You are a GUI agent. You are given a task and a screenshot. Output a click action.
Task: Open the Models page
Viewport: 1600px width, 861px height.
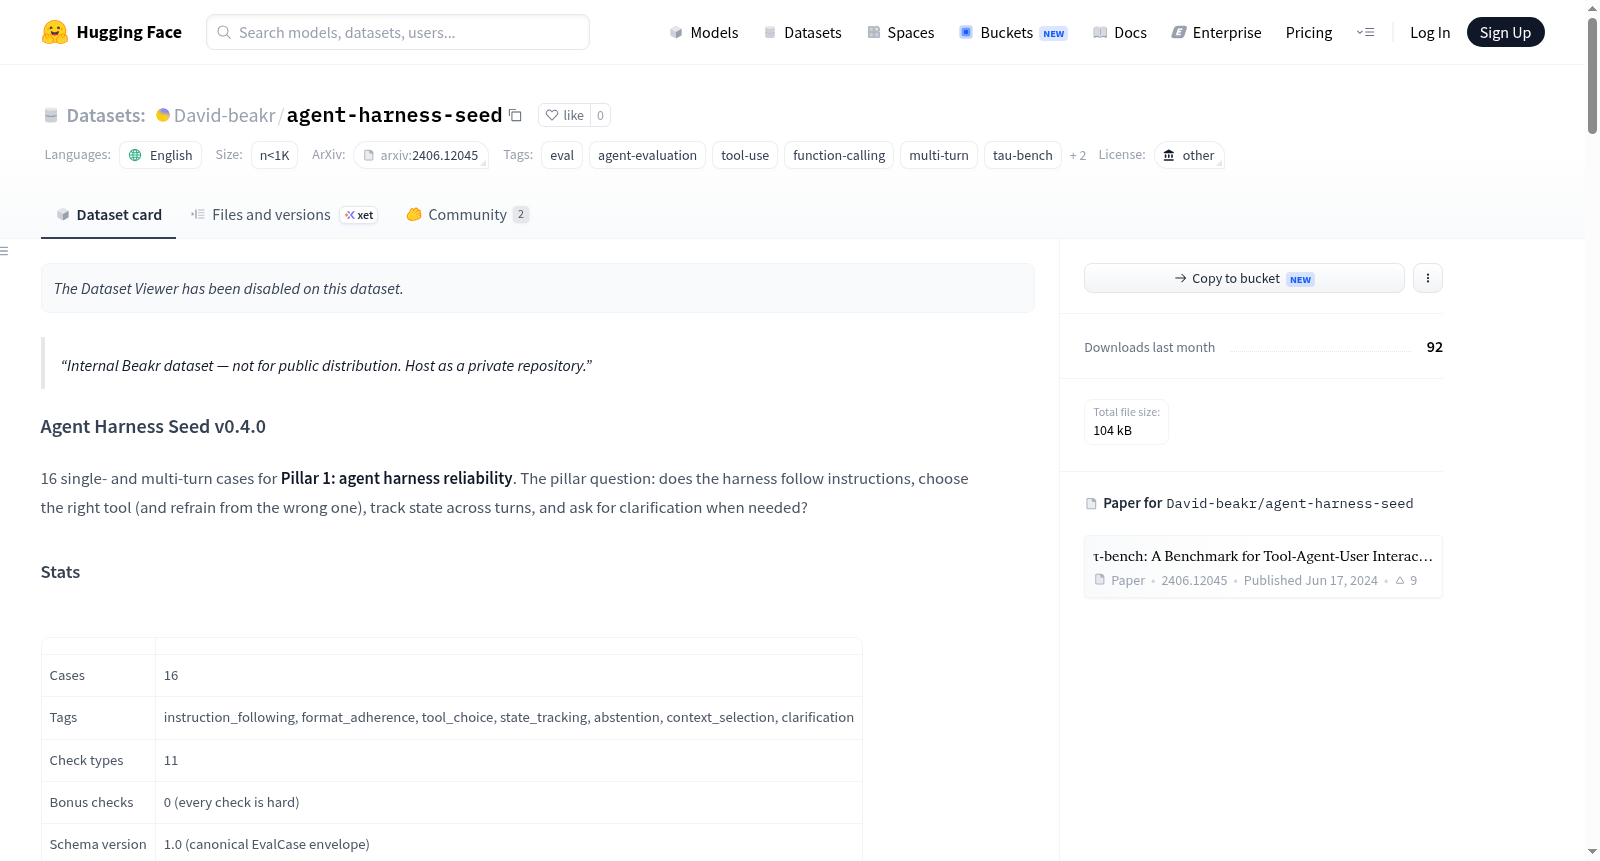coord(704,32)
